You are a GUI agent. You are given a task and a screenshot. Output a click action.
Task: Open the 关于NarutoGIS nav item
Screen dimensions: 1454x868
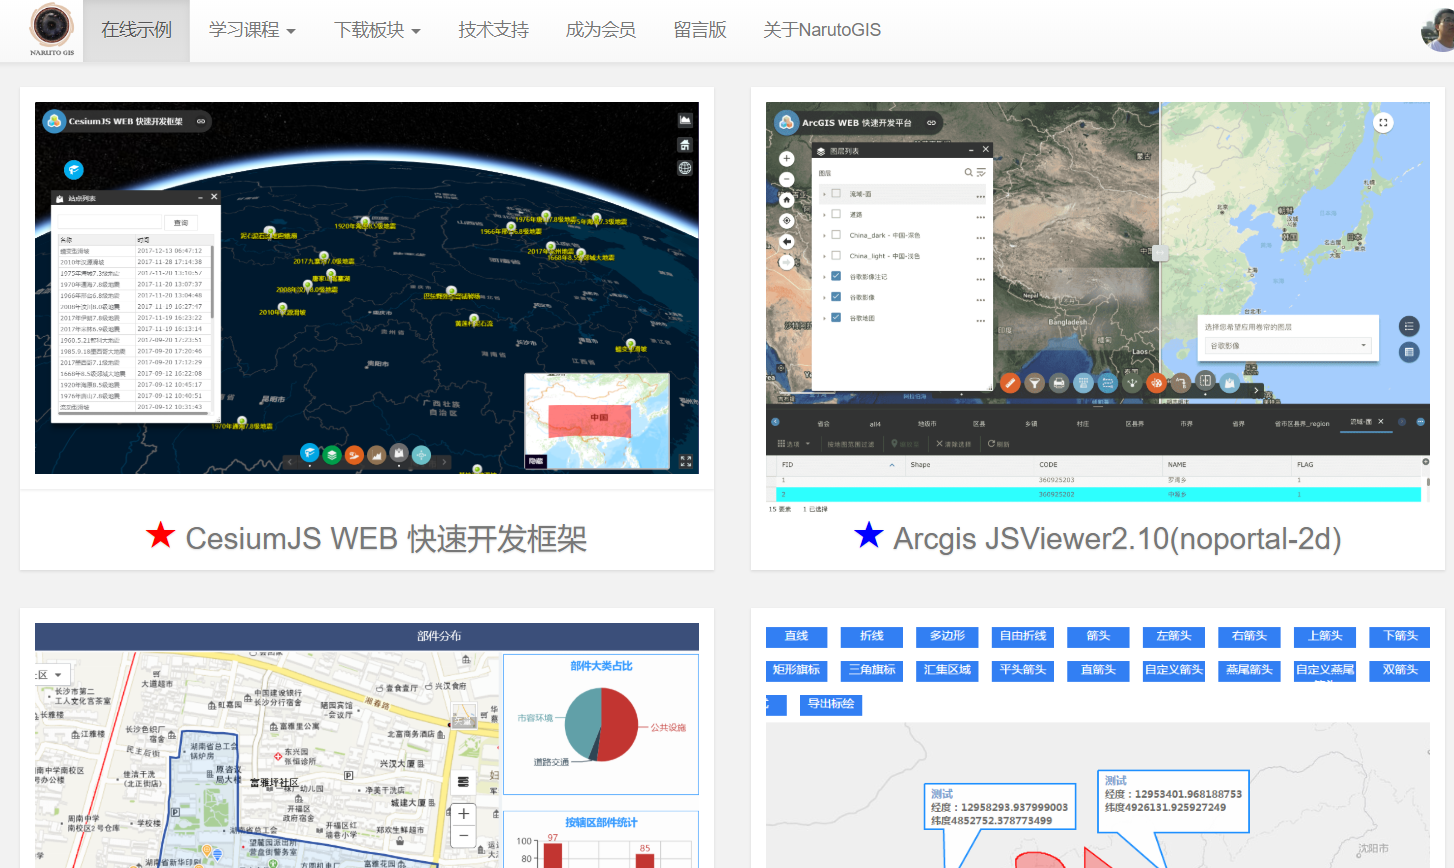pos(822,30)
